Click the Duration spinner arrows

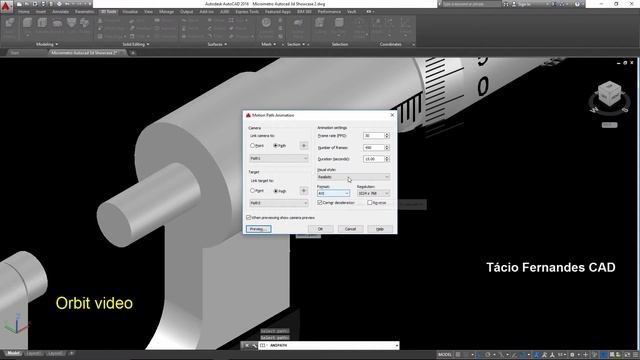[387, 159]
